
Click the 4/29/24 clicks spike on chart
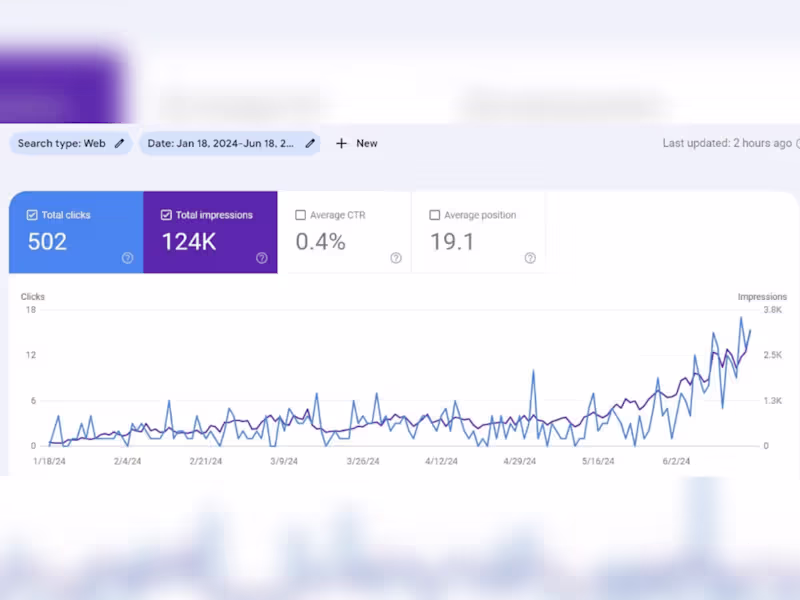click(533, 371)
